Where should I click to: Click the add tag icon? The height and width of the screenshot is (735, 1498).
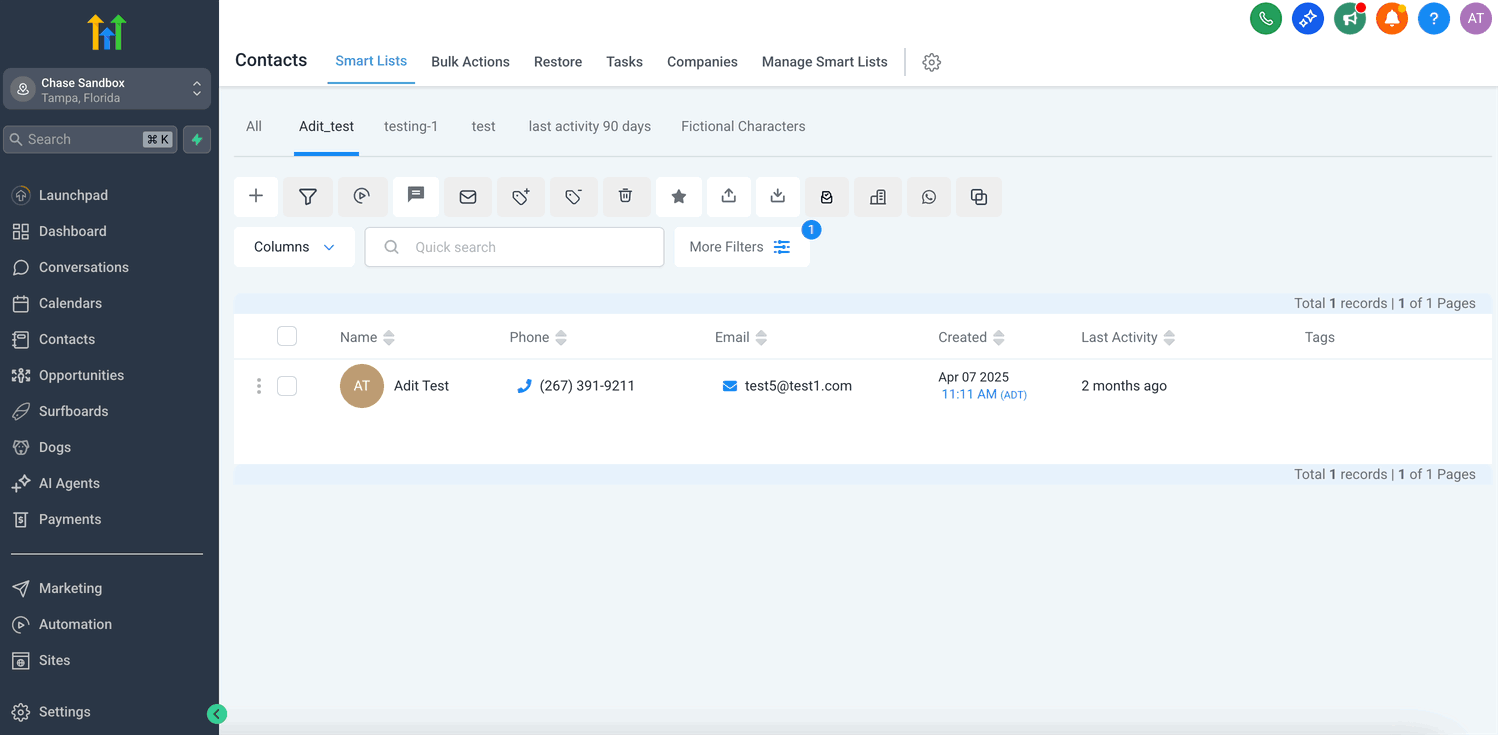coord(521,197)
